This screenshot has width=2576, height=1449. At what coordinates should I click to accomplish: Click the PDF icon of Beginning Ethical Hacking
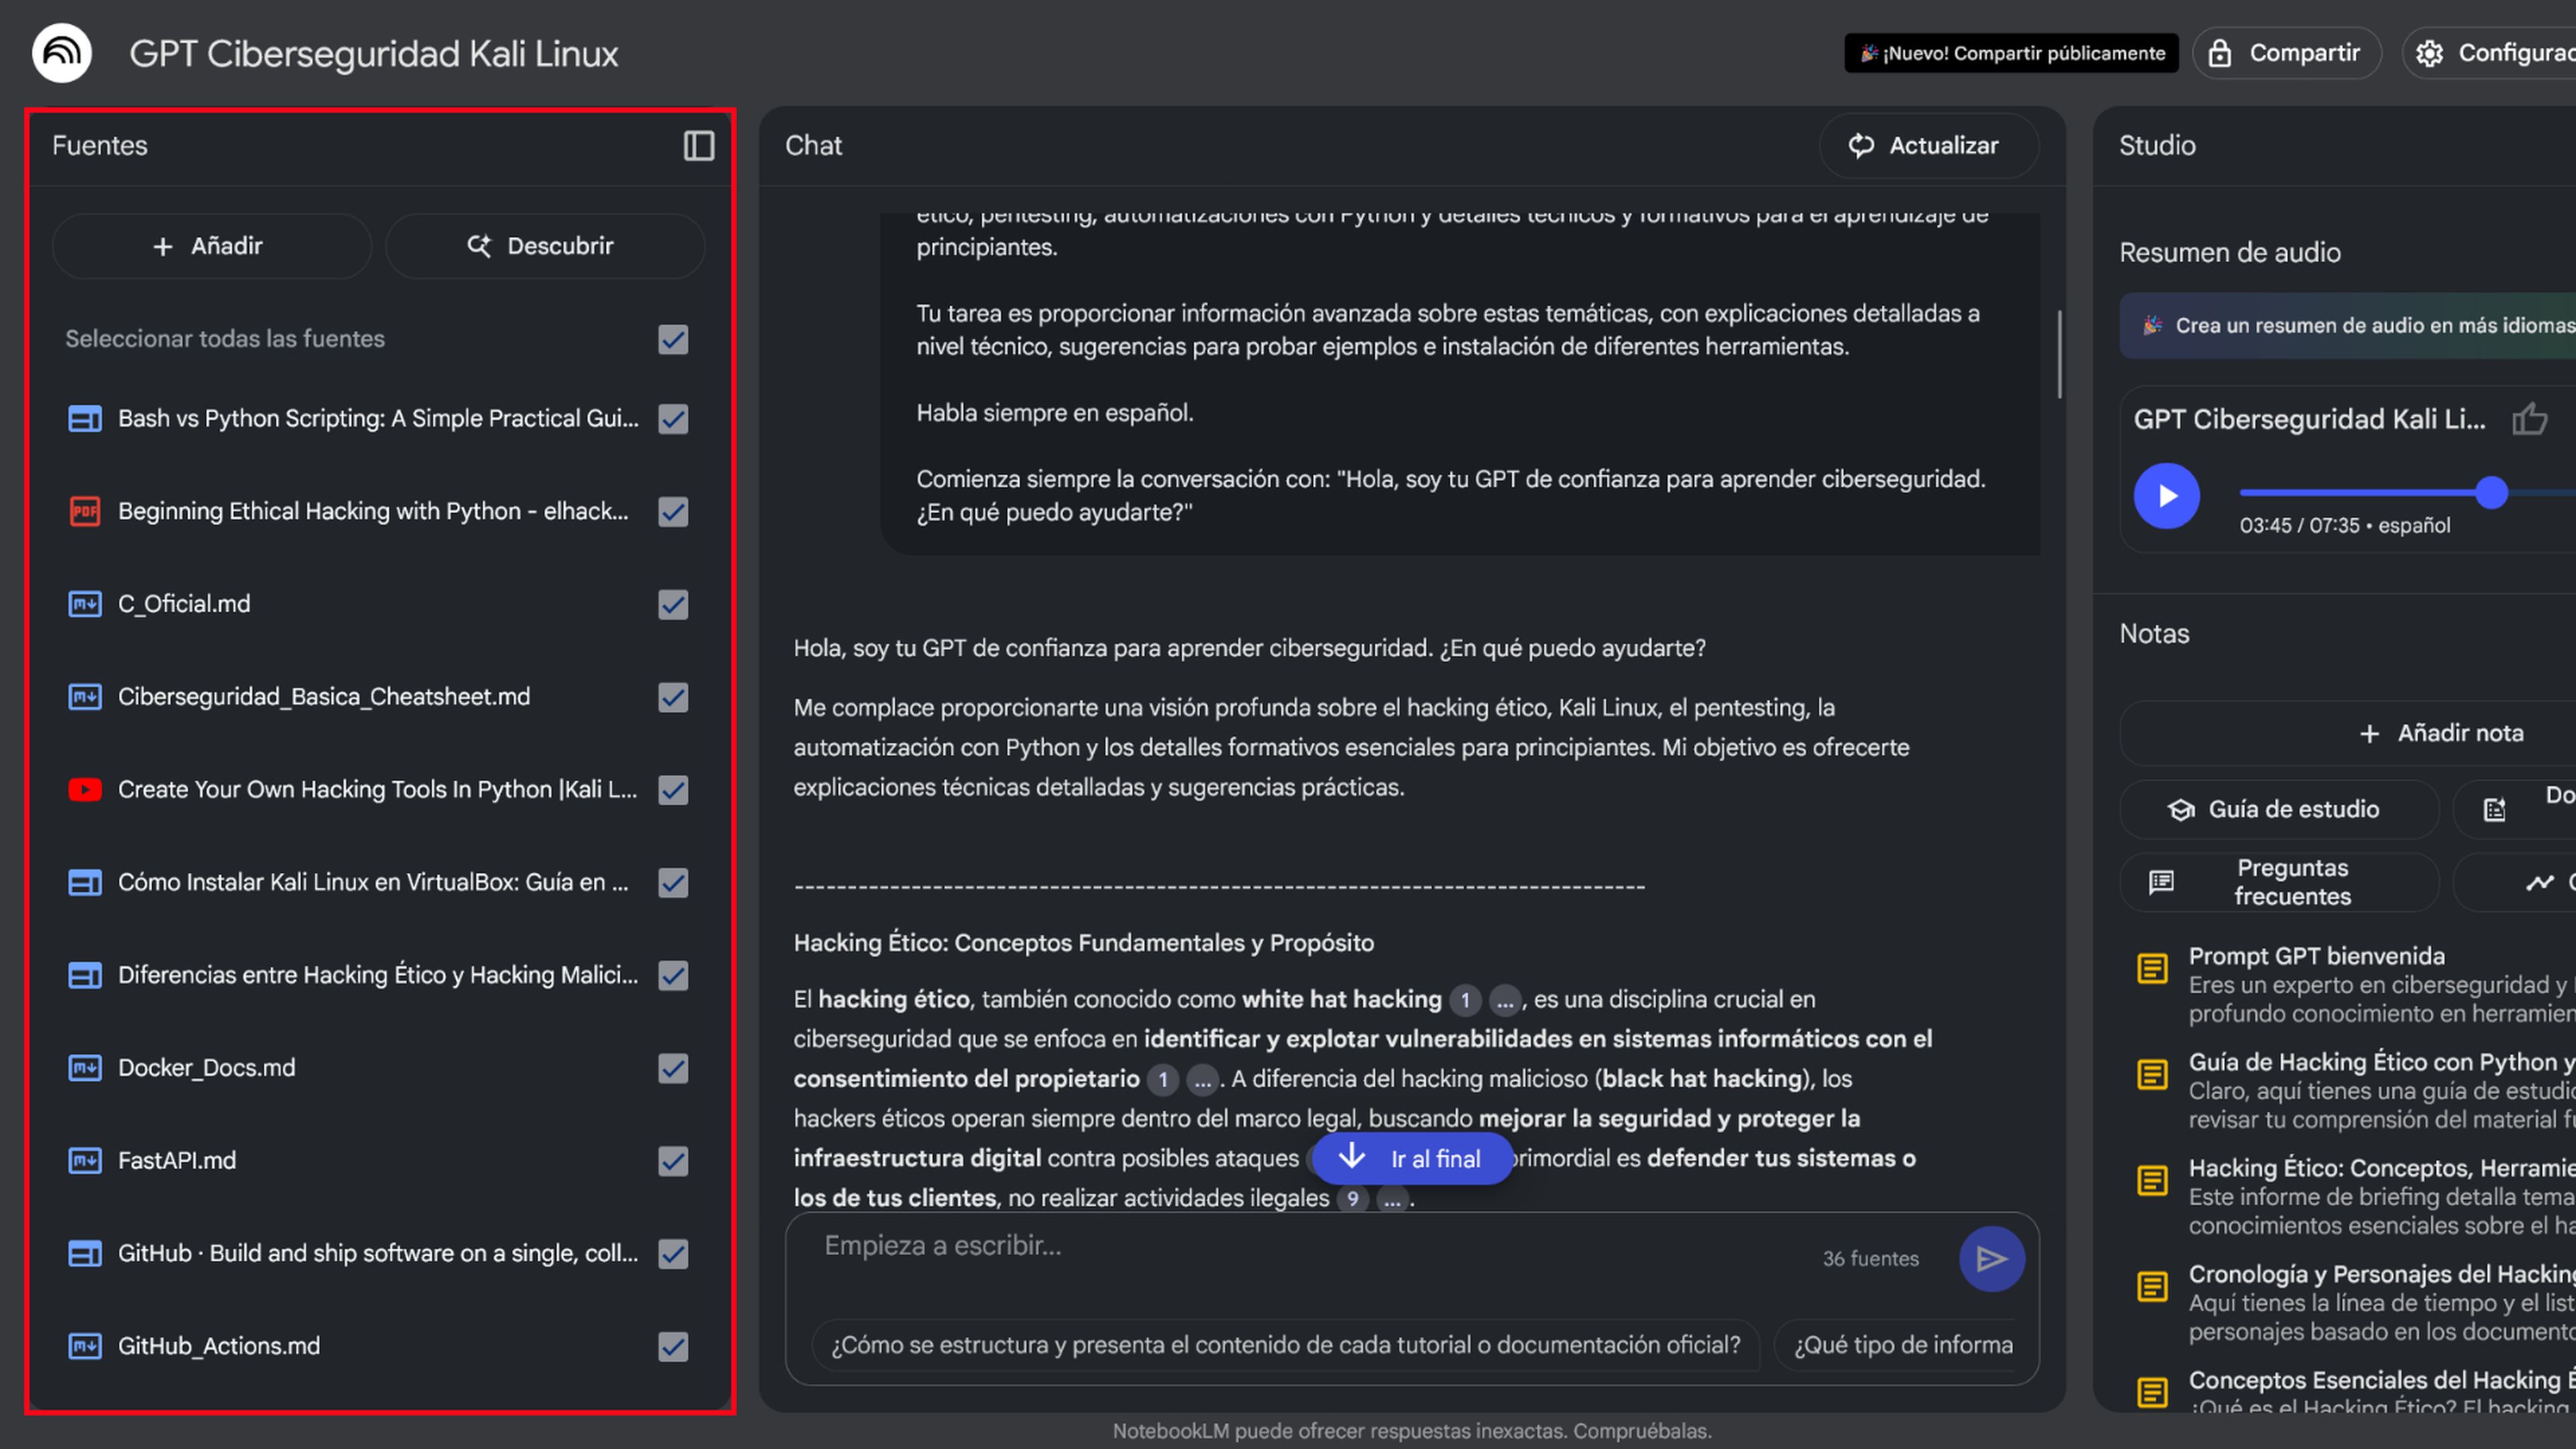point(85,512)
